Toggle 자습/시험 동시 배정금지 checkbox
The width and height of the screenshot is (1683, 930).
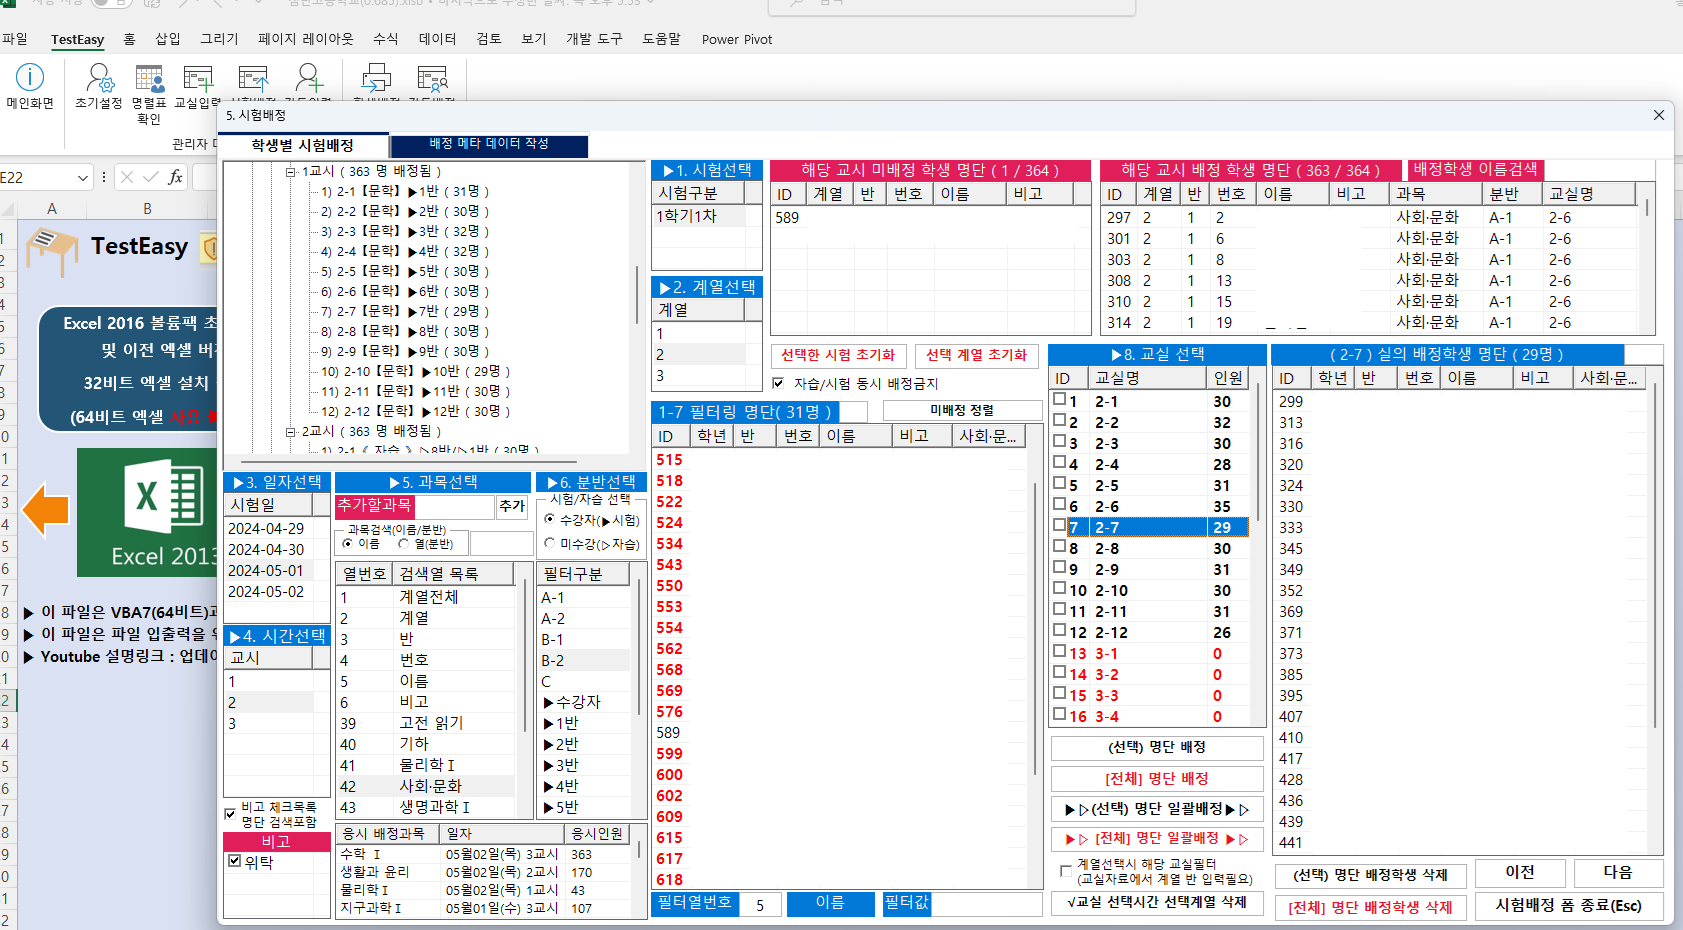(x=778, y=383)
